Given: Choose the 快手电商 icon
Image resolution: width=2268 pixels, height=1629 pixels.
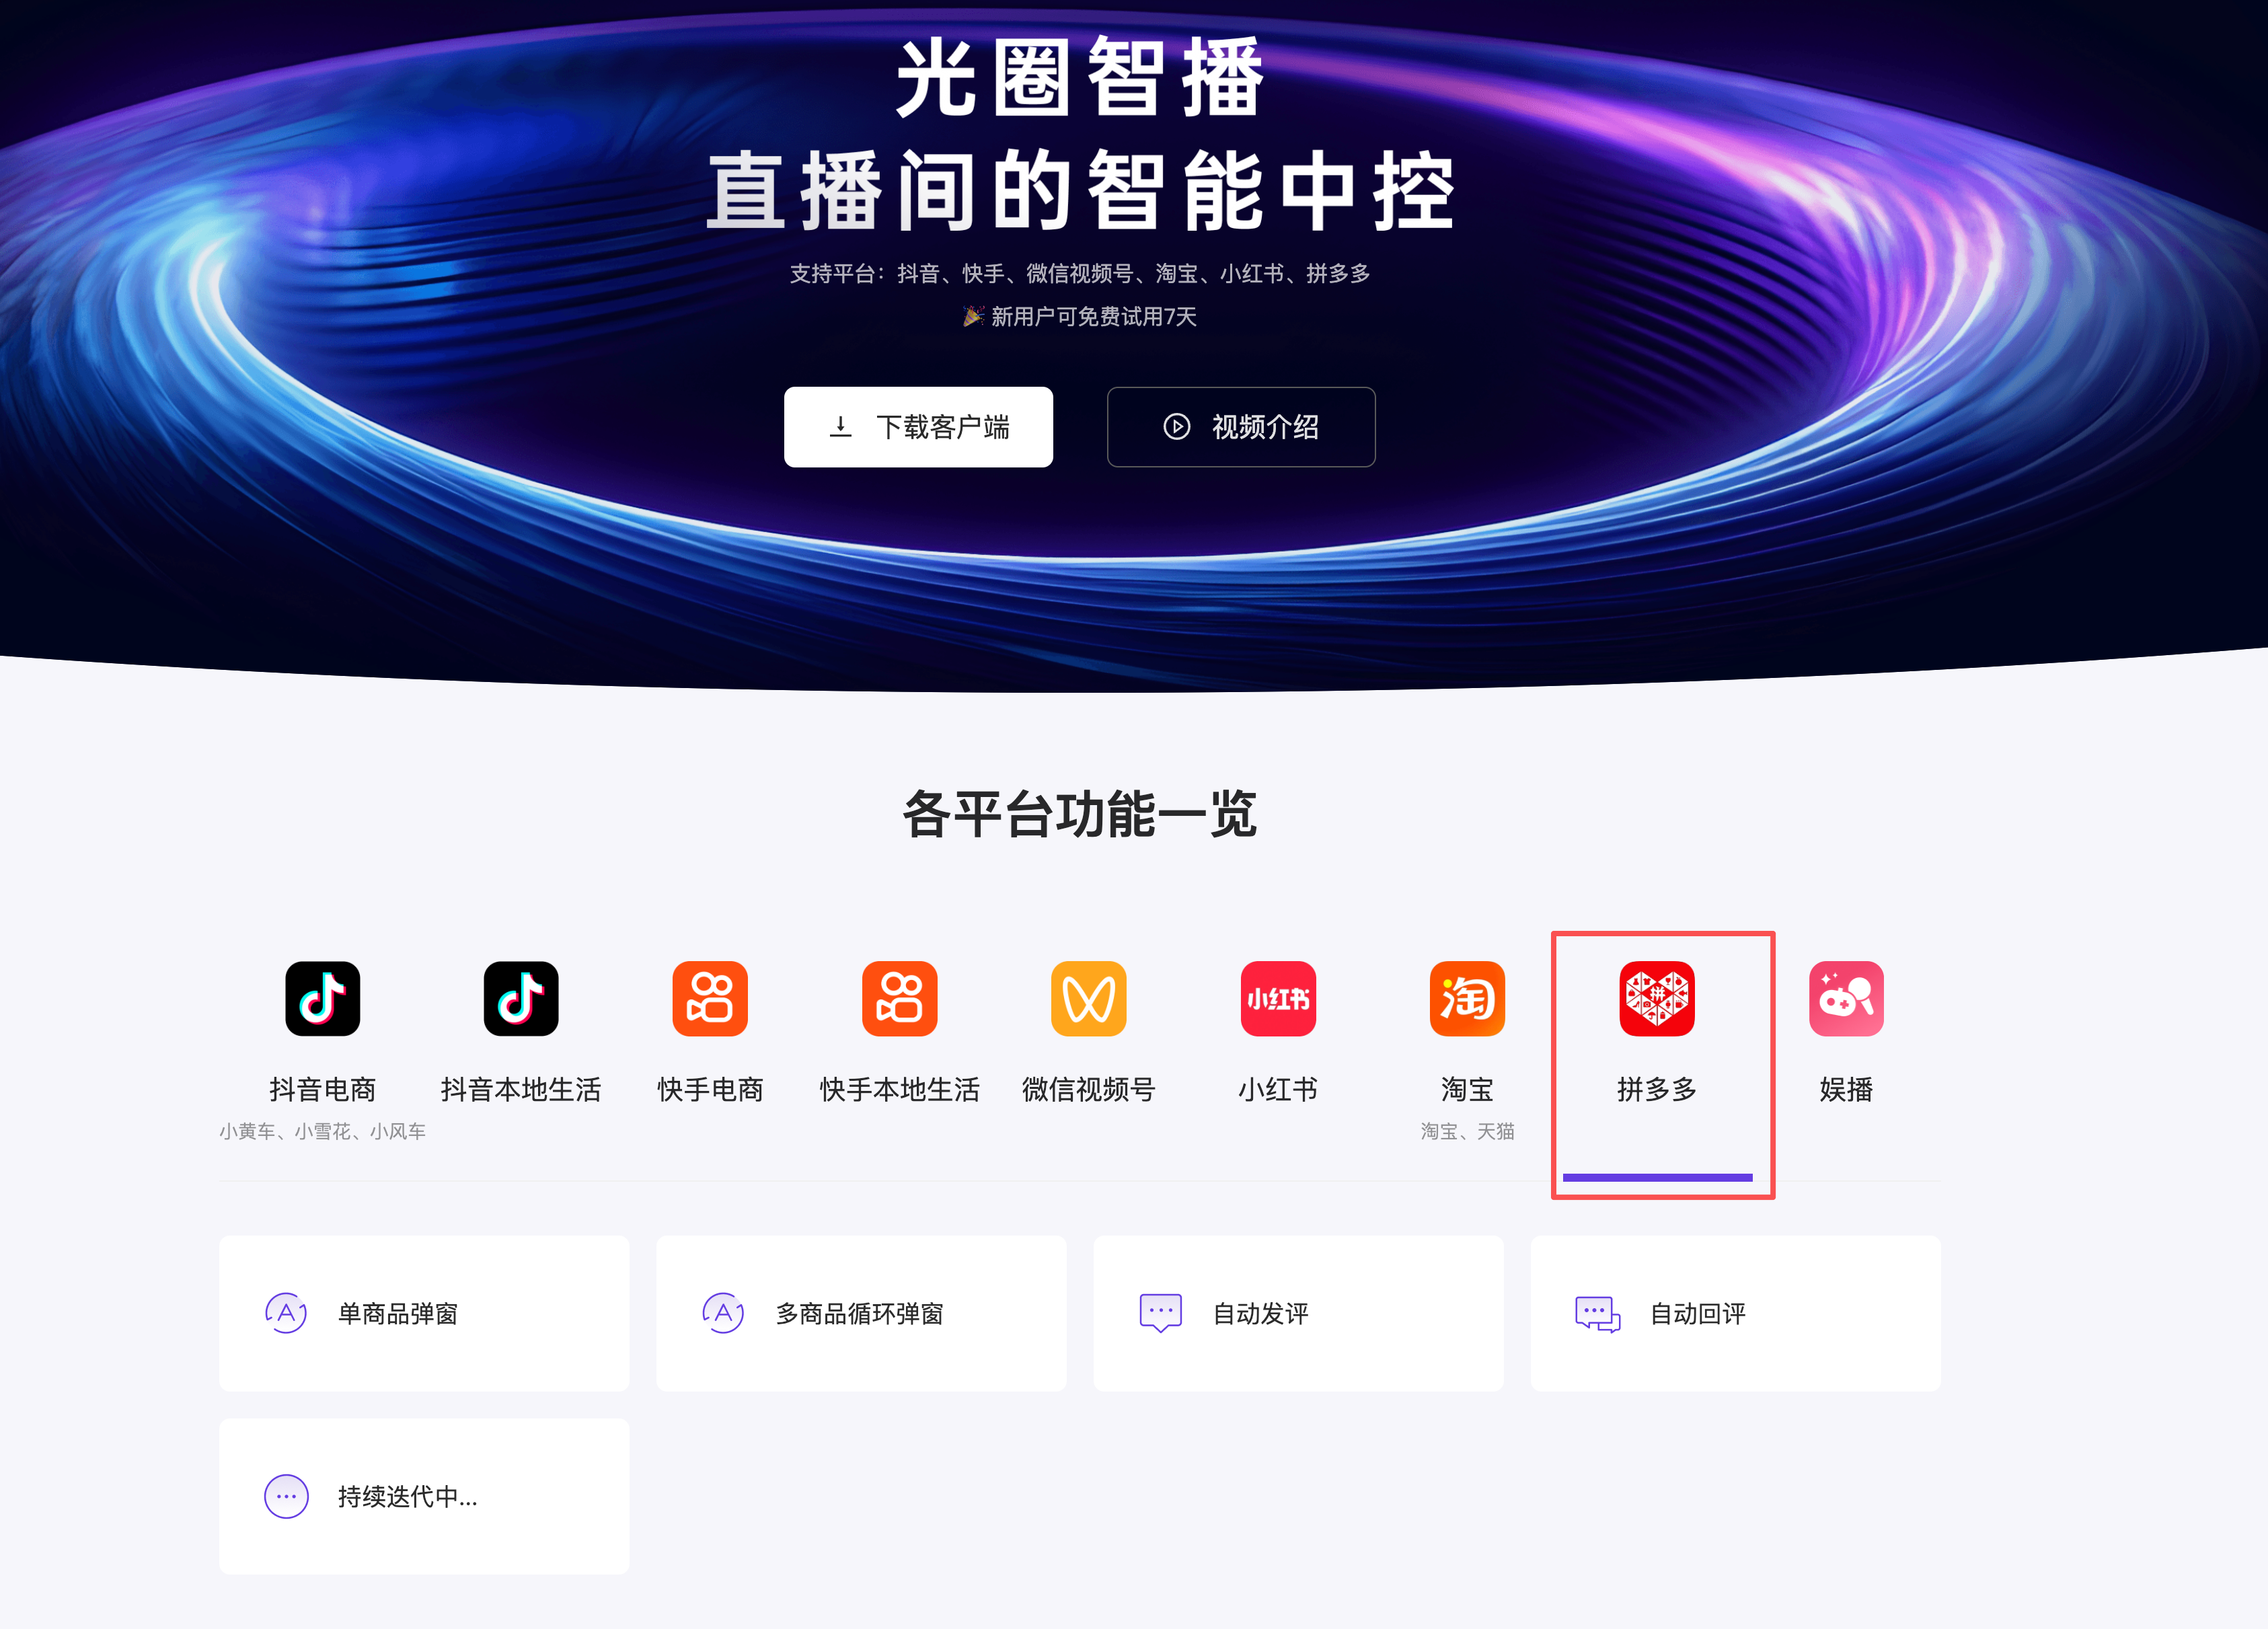Looking at the screenshot, I should coord(710,998).
